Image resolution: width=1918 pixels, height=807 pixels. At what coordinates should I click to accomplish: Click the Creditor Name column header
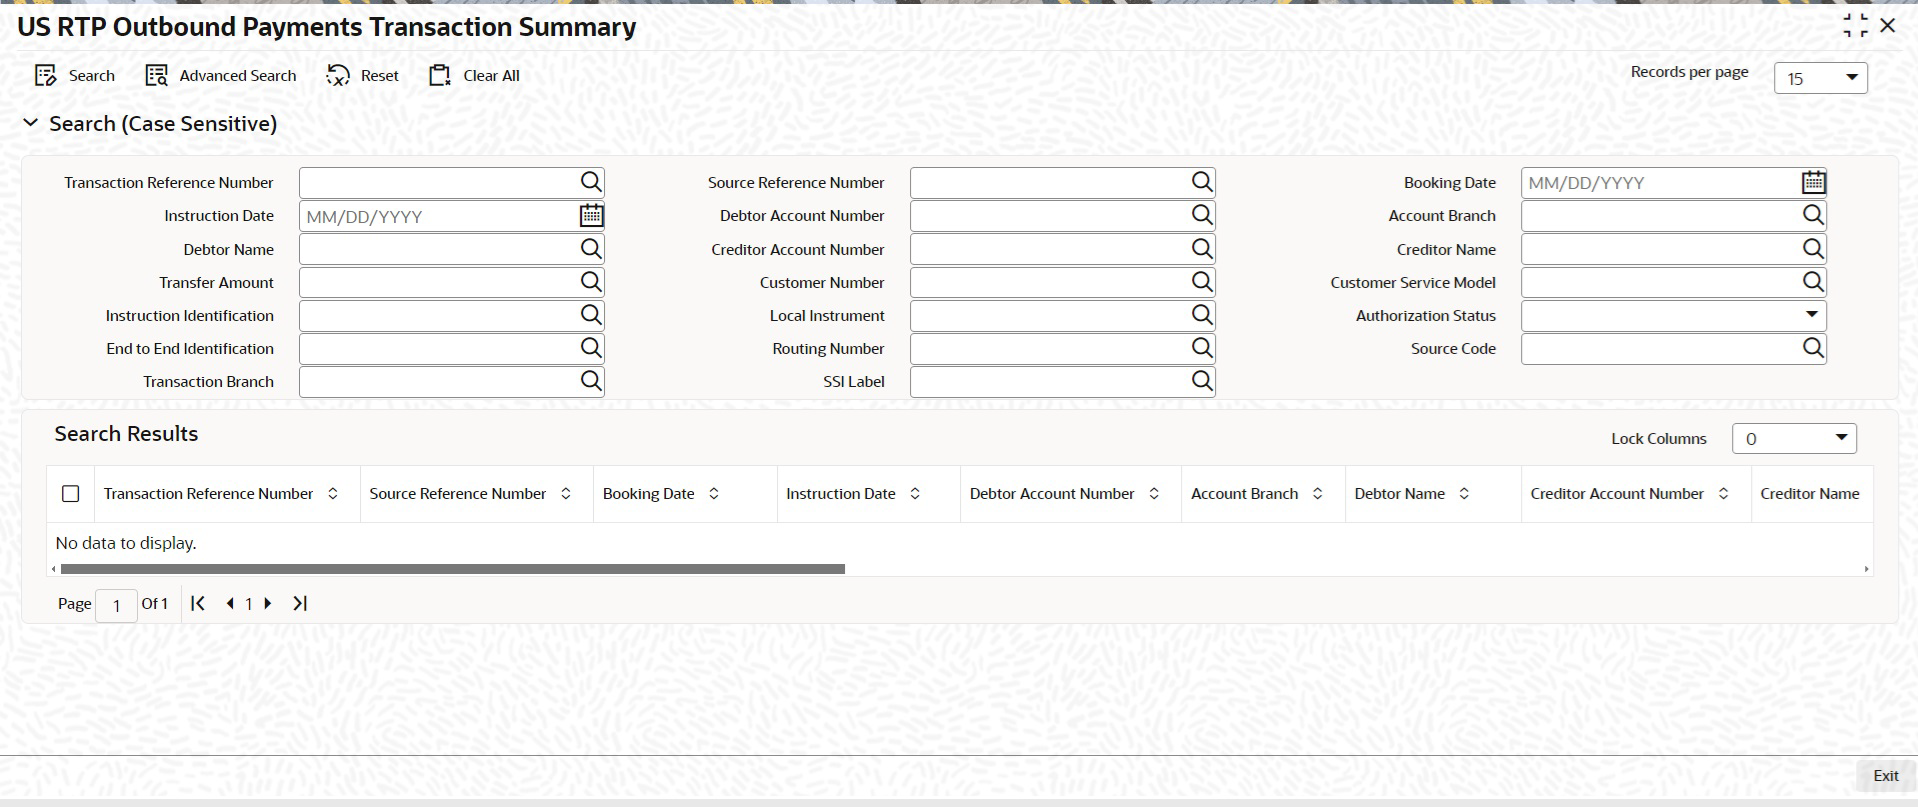click(1810, 493)
